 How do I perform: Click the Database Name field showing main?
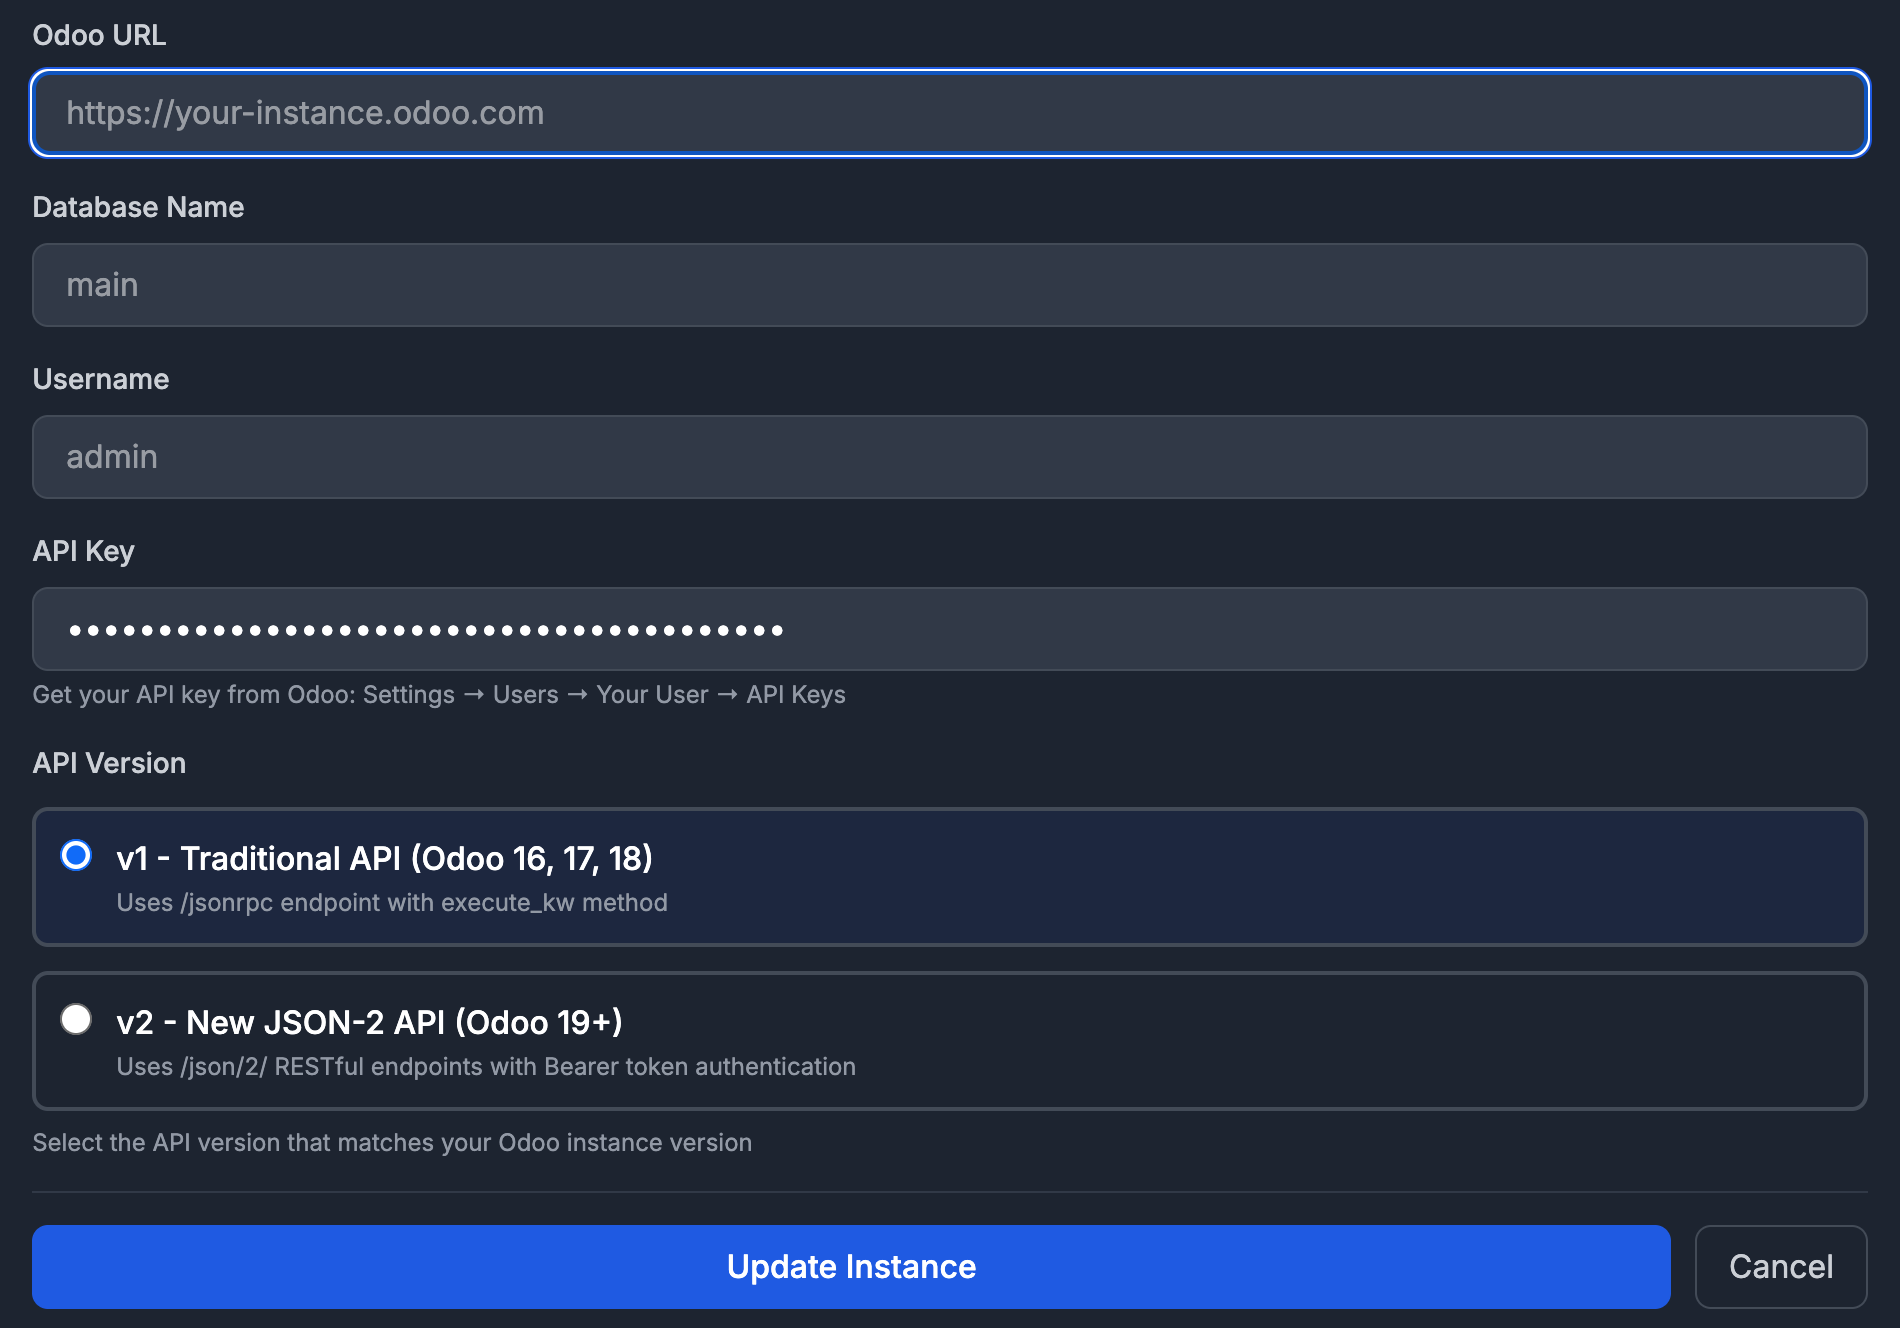(948, 285)
